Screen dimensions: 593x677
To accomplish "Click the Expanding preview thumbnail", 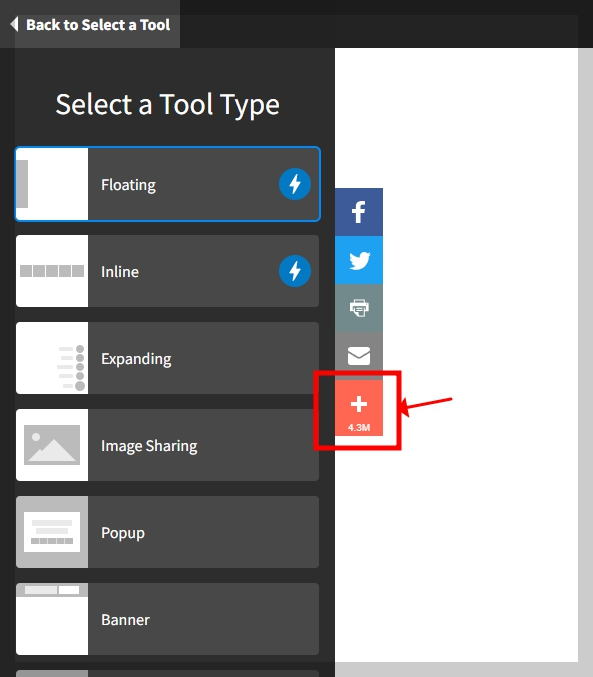I will 52,358.
